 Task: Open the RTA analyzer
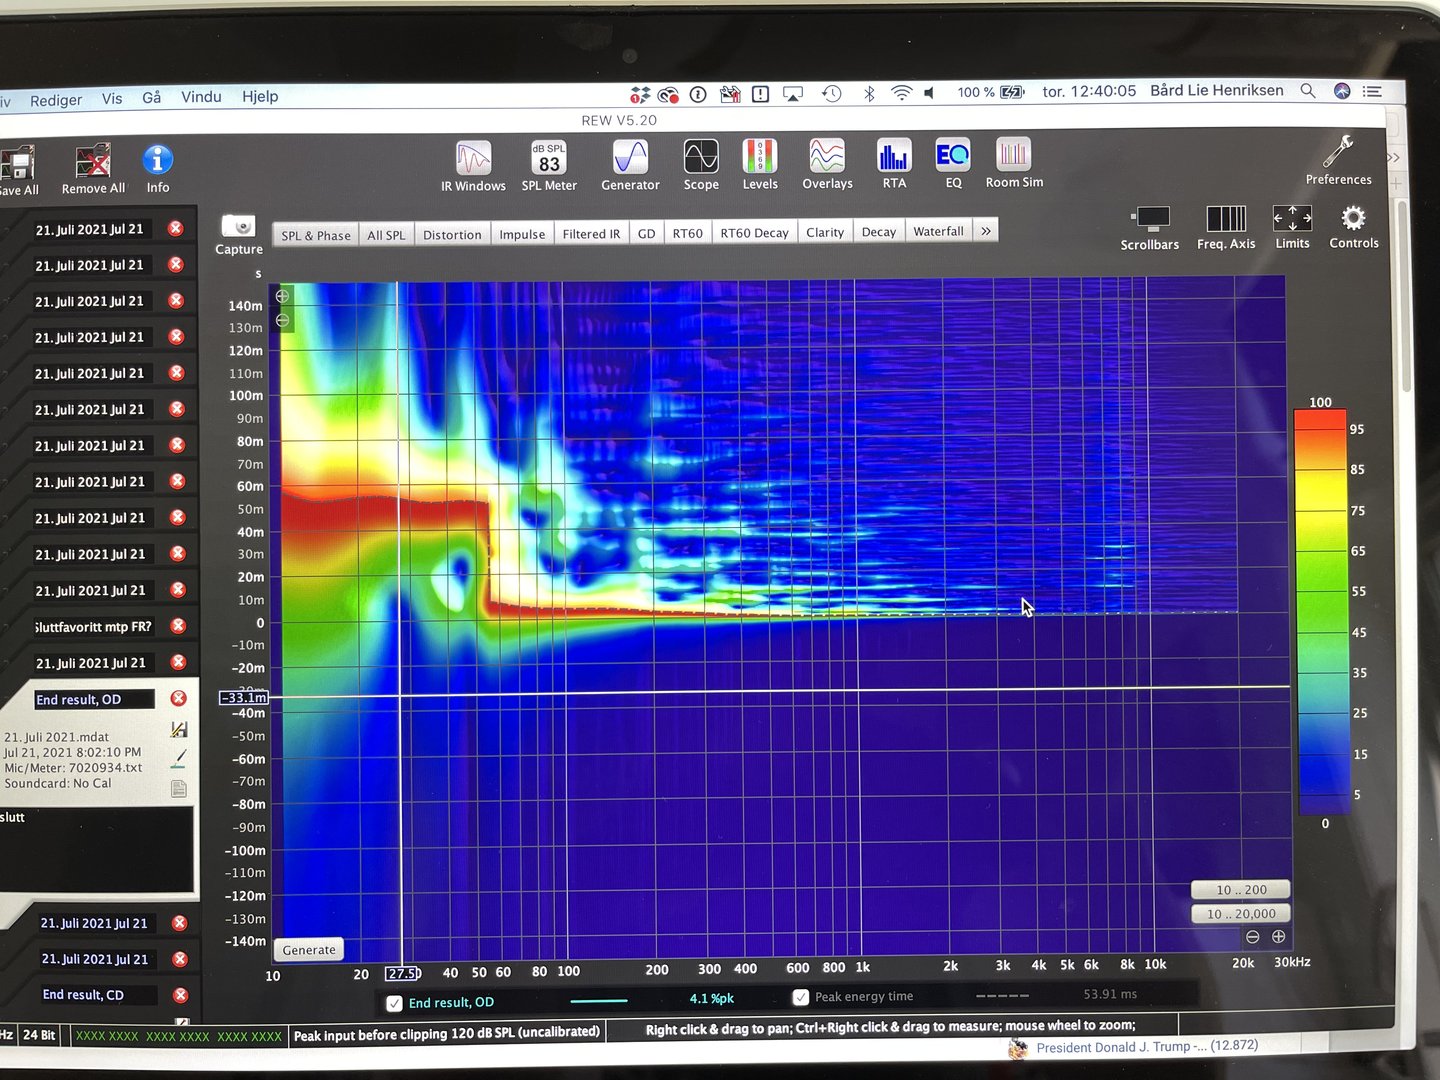[x=894, y=157]
